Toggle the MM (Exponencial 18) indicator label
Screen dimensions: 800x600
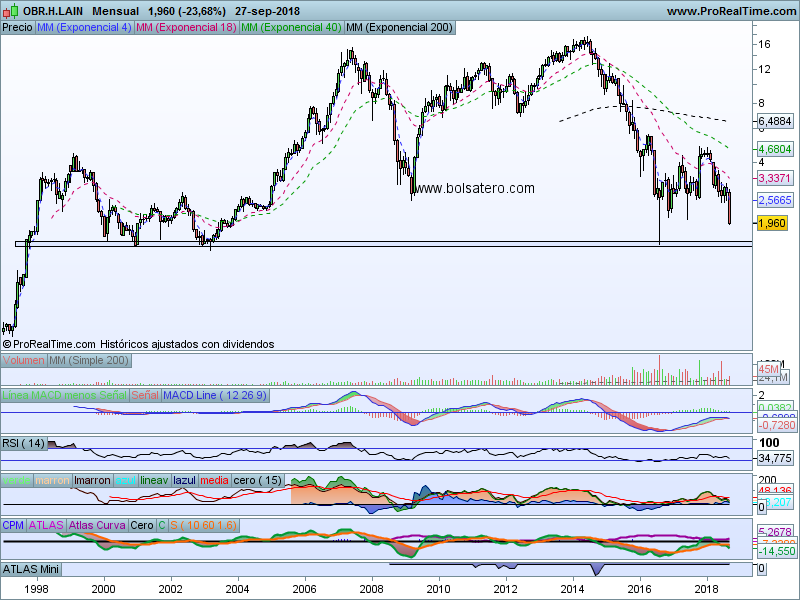pyautogui.click(x=186, y=27)
